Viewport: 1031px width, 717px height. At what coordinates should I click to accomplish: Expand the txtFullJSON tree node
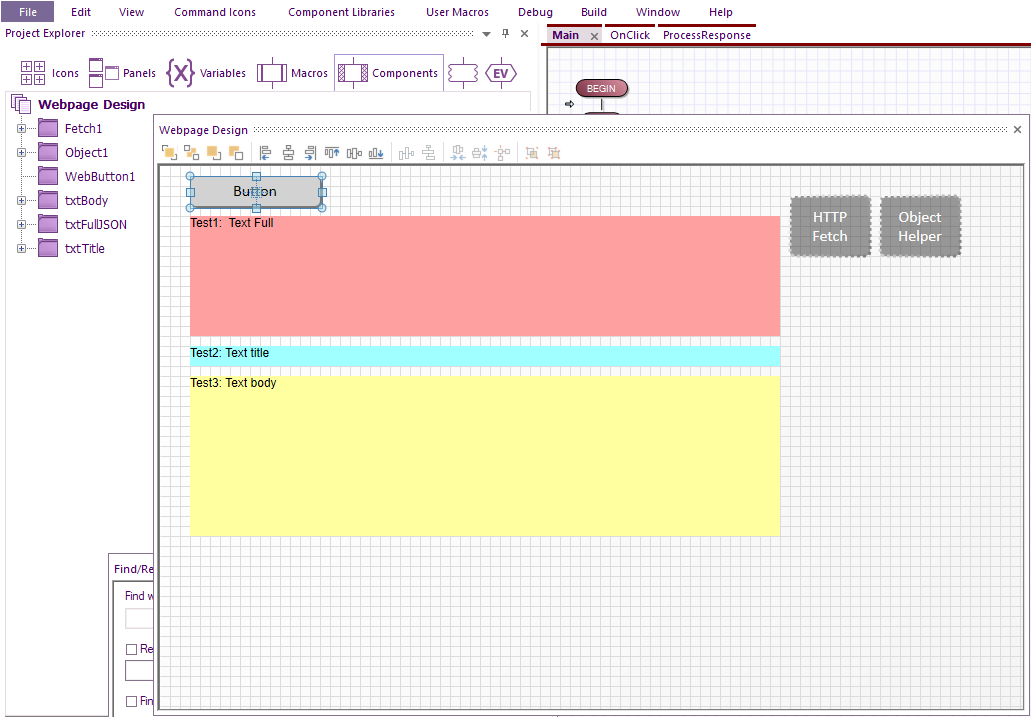click(x=22, y=224)
